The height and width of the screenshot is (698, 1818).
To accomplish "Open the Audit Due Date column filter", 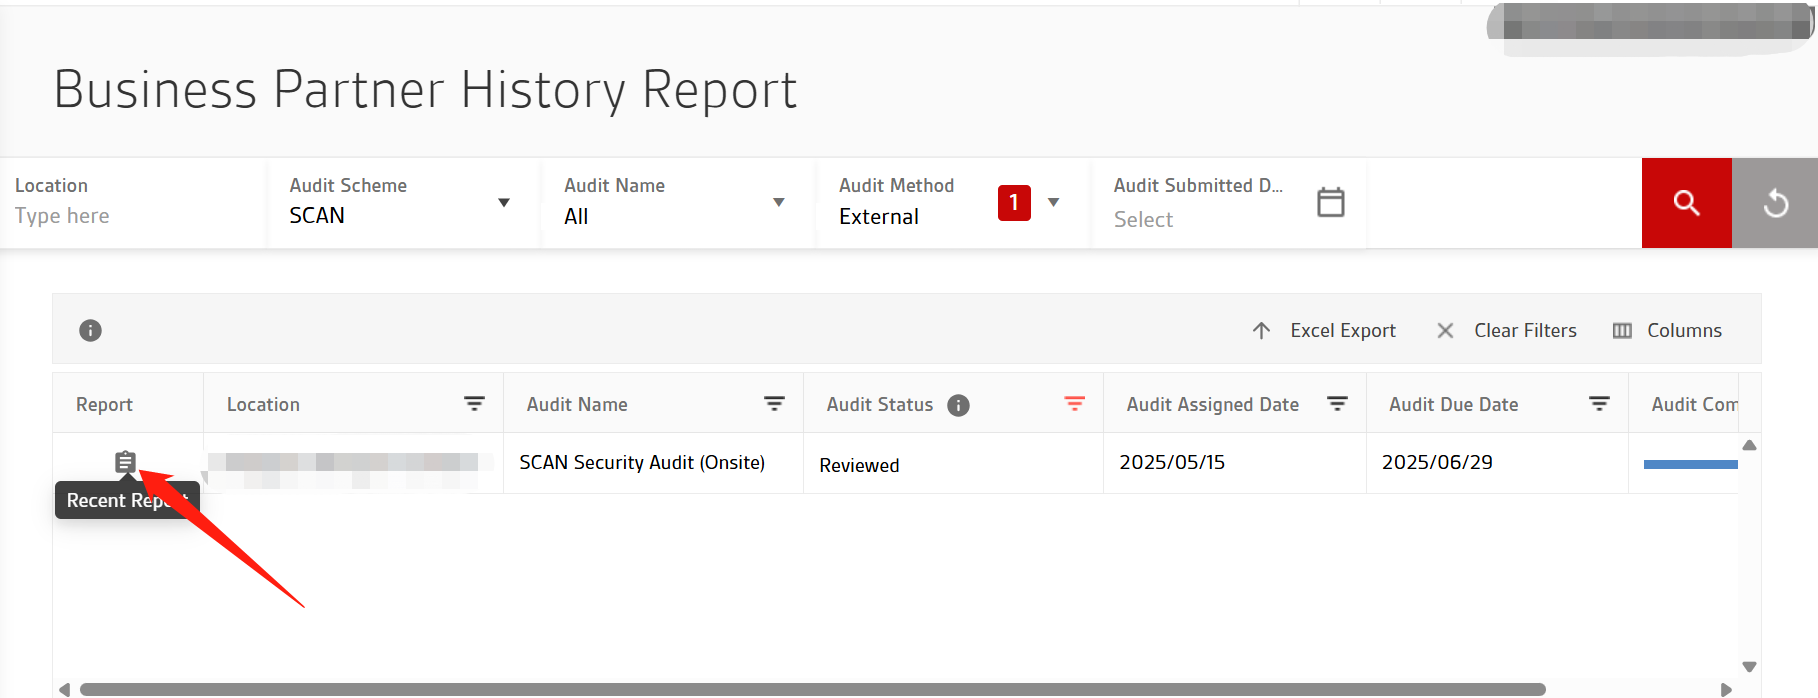I will tap(1599, 404).
